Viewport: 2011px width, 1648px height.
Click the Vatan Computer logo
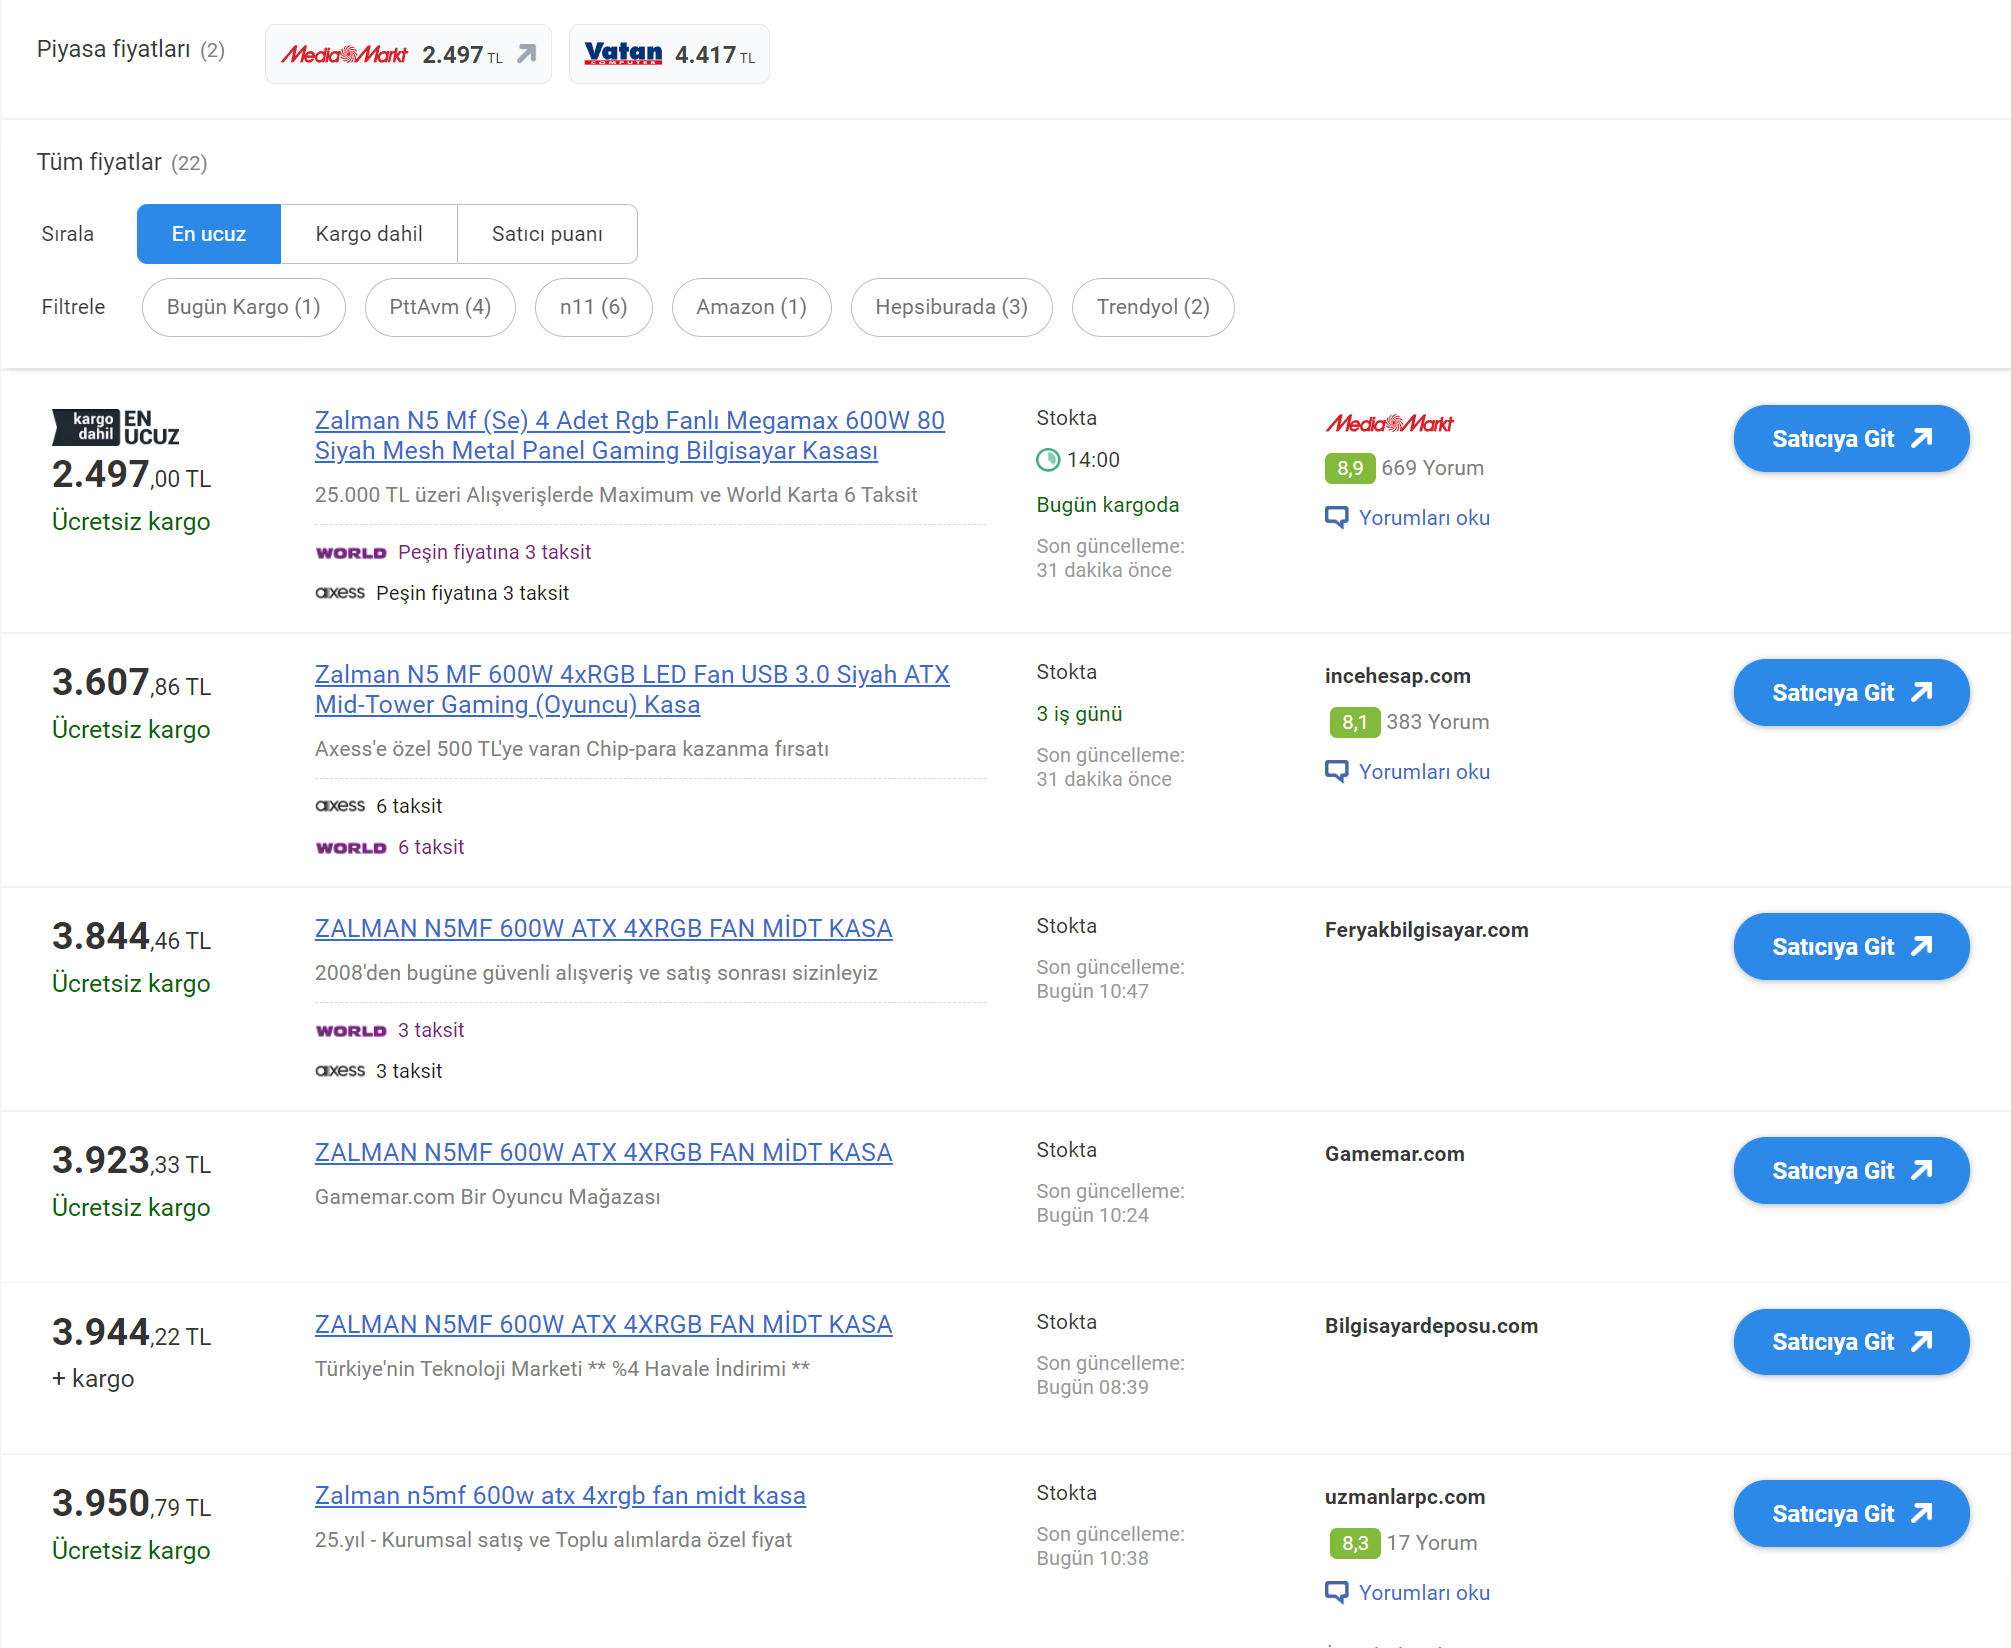click(x=623, y=54)
